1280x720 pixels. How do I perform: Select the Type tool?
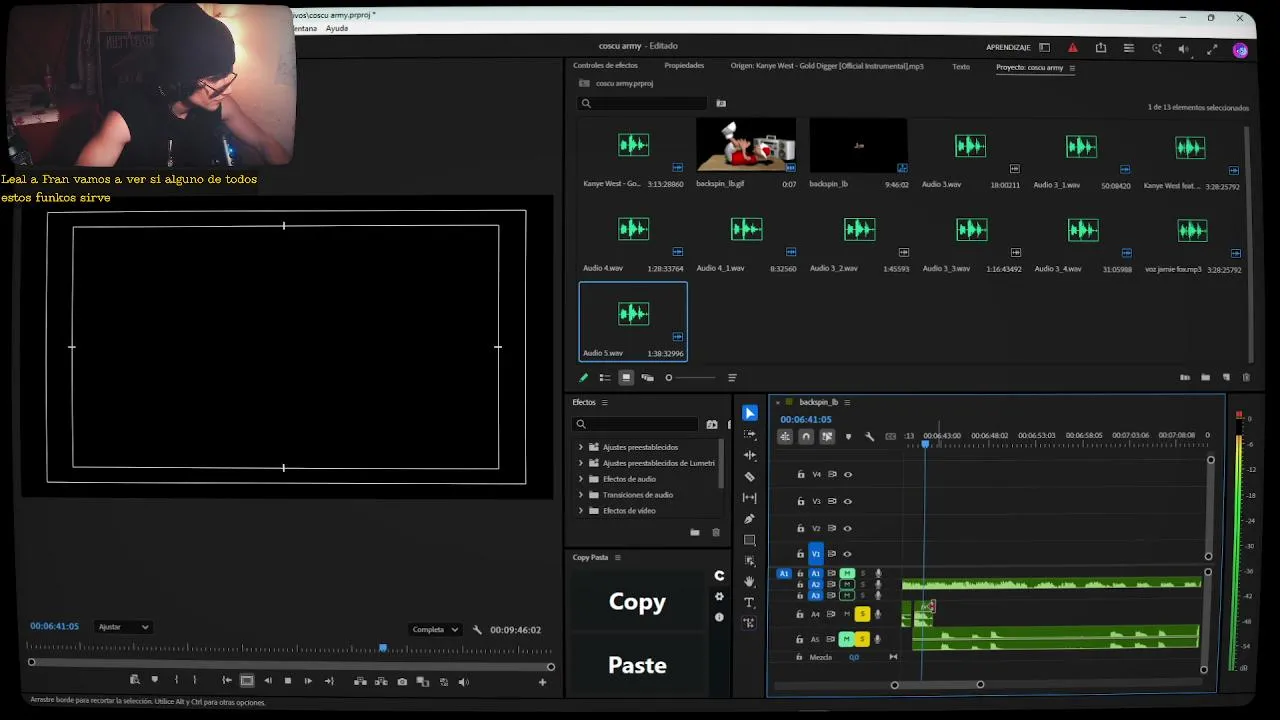(750, 602)
